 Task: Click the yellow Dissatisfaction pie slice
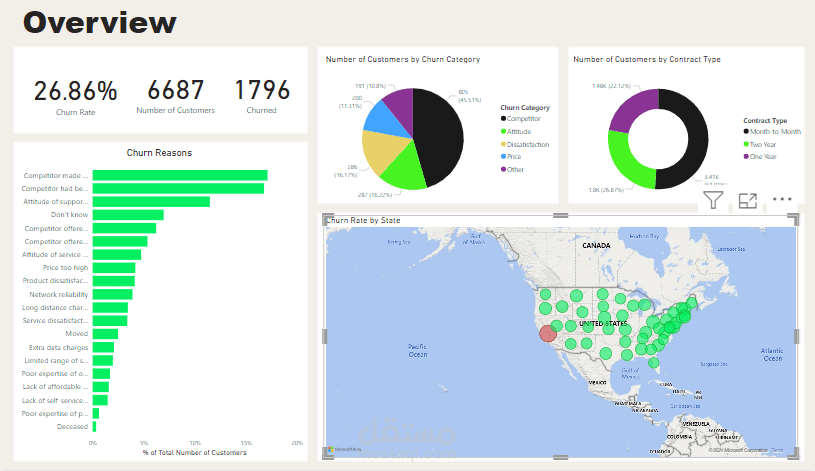click(x=383, y=150)
